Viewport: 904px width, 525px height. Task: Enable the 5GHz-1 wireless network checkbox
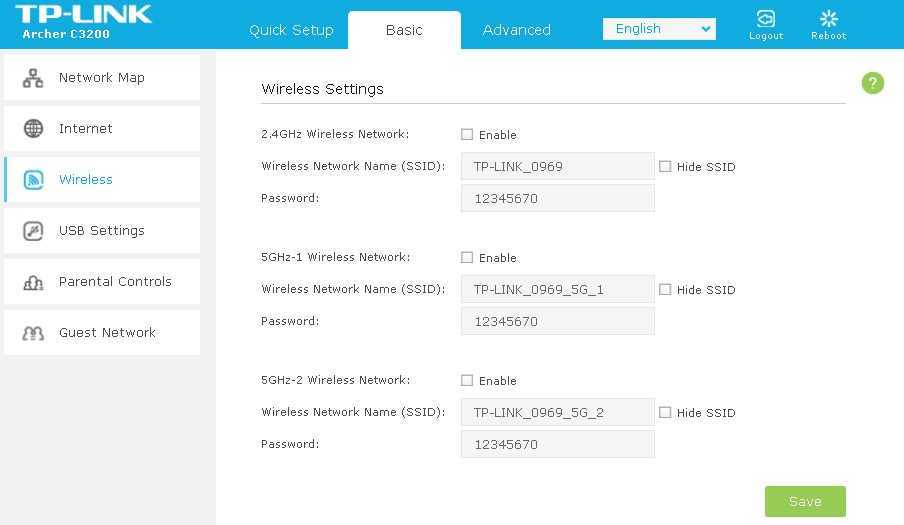click(467, 257)
